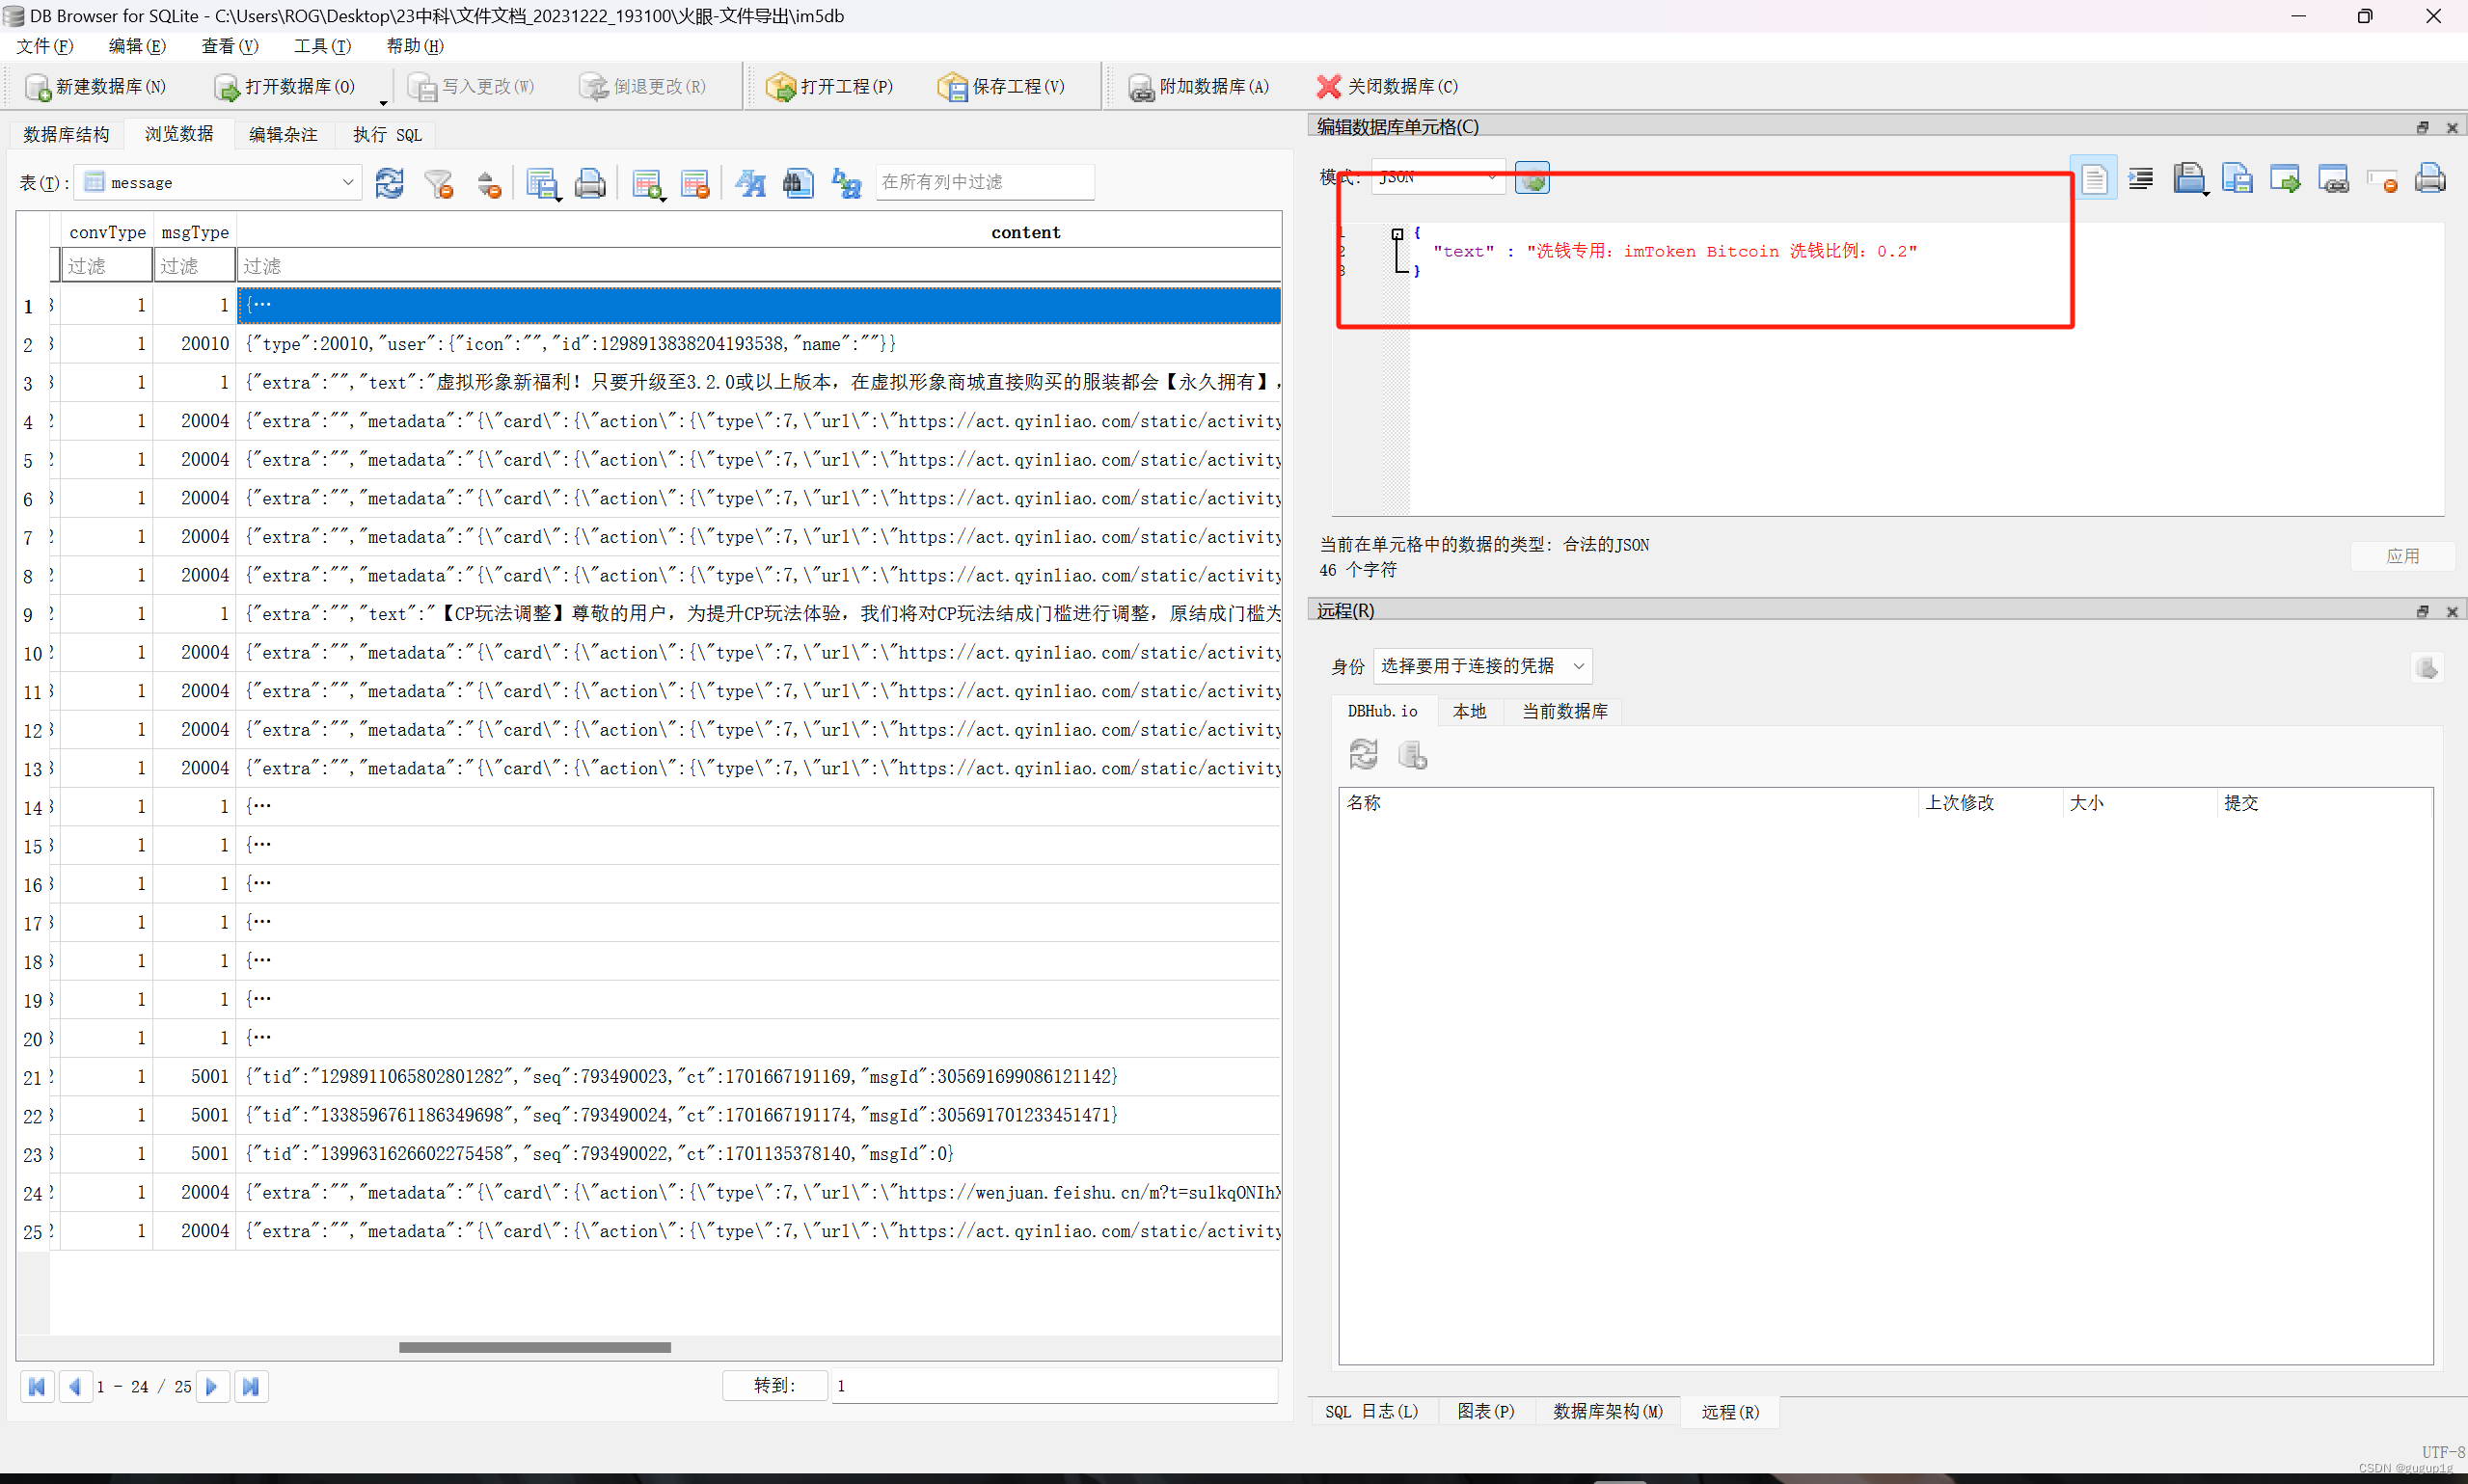Open the table selector showing message
Image resolution: width=2468 pixels, height=1484 pixels.
tap(219, 183)
